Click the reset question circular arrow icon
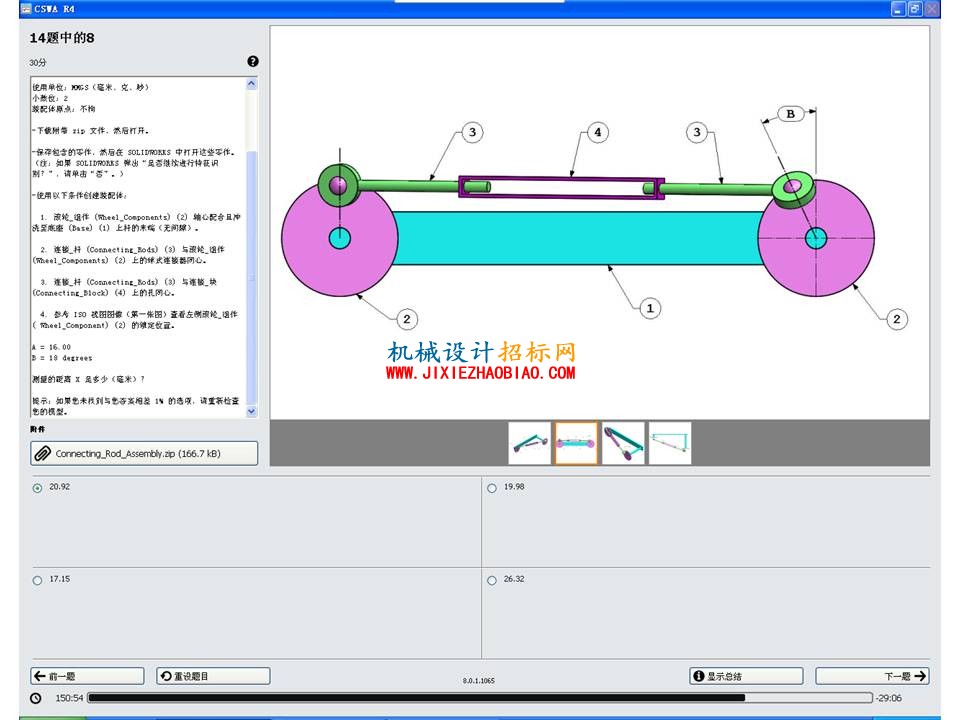 click(x=166, y=676)
